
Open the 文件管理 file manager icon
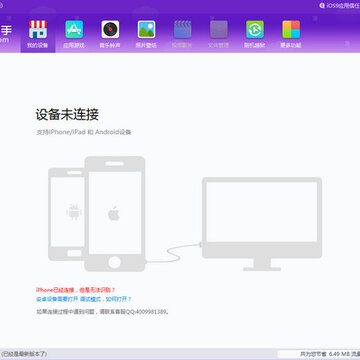tap(219, 29)
